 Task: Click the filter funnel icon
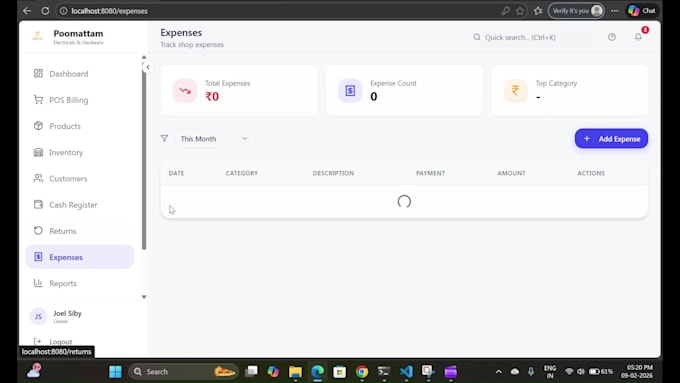click(164, 138)
